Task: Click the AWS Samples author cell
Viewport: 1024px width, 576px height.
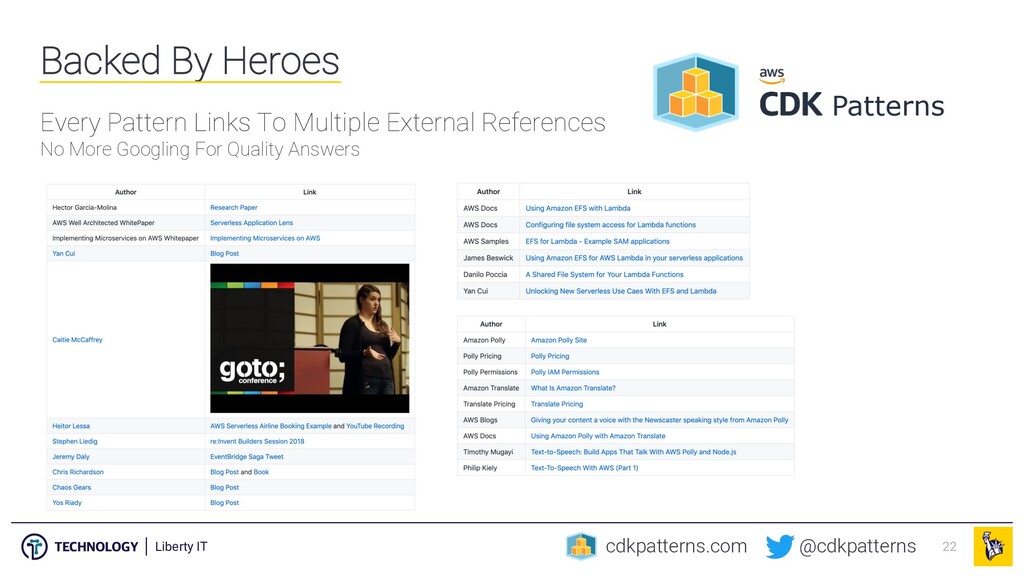Action: tap(486, 242)
